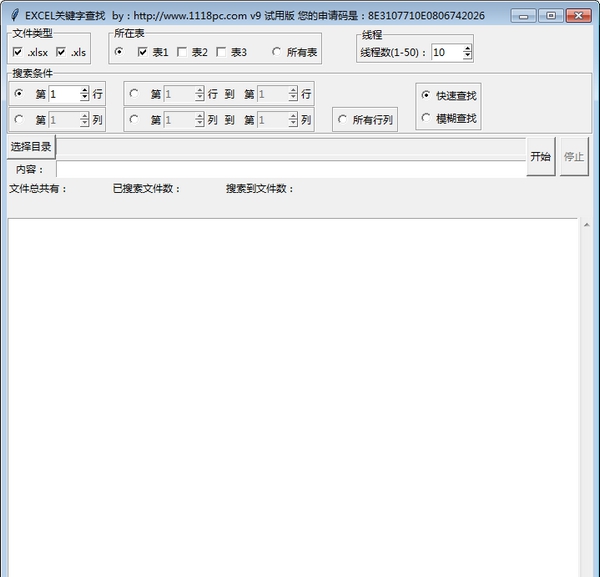
Task: Click the 线程数 value field showing 10
Action: pos(446,52)
